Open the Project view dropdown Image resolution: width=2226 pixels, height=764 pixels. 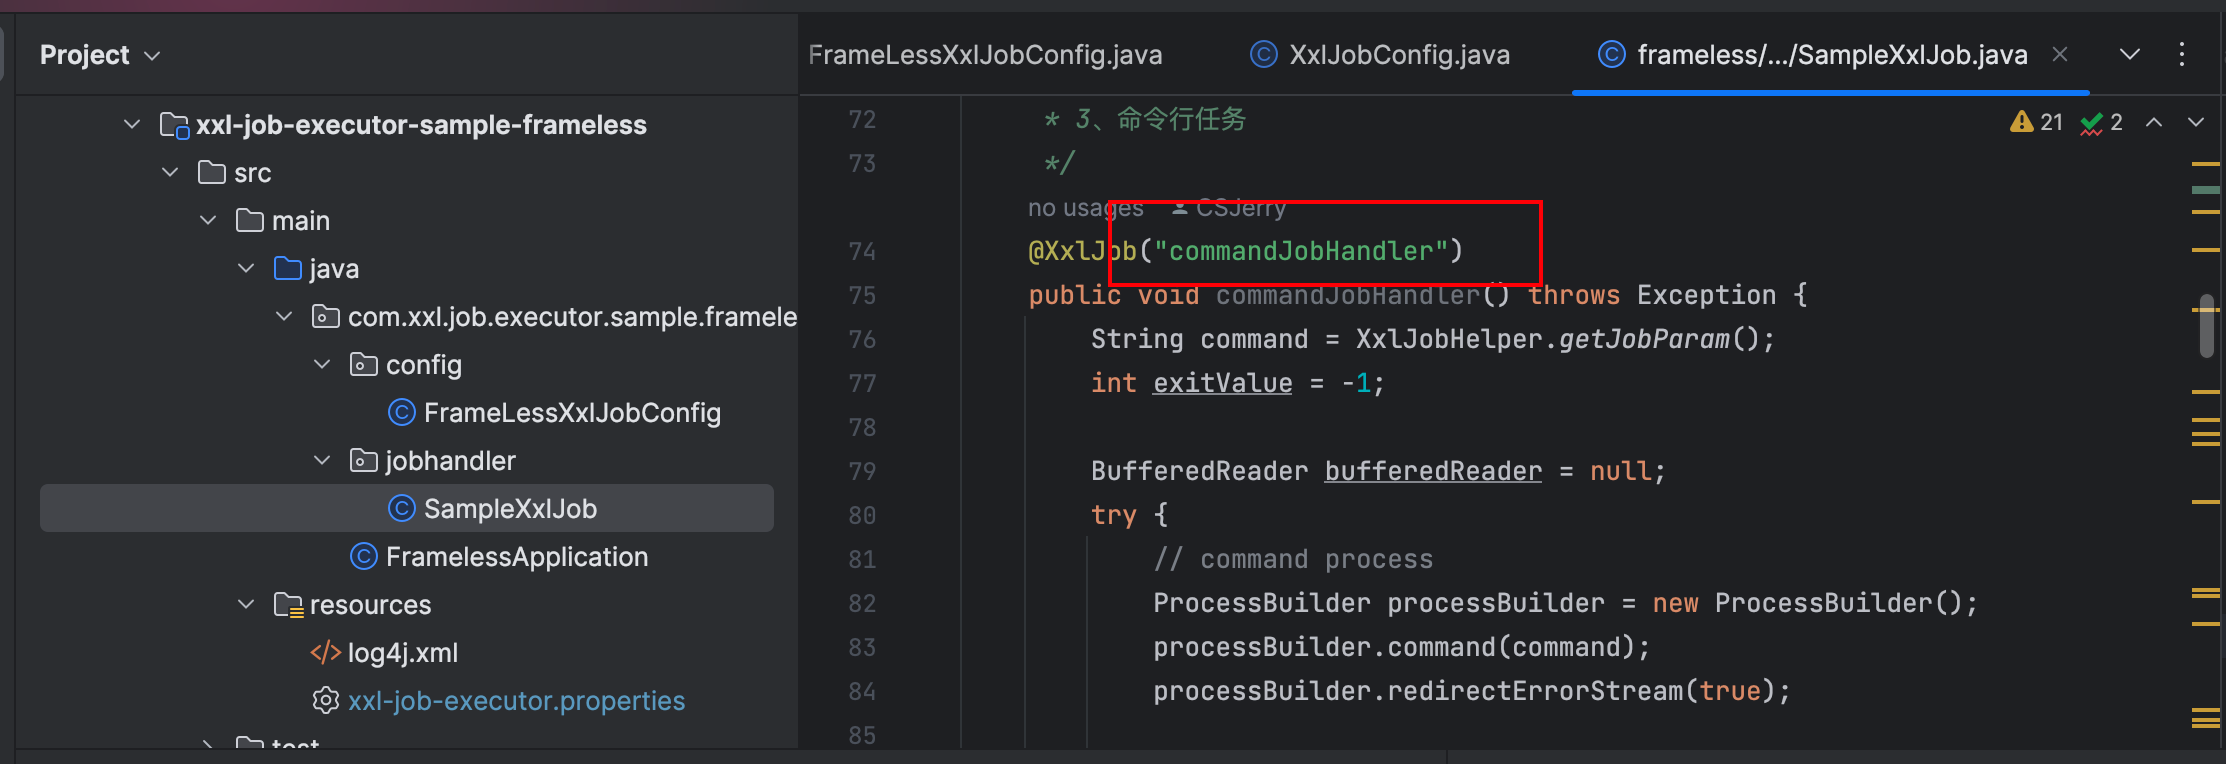point(100,55)
